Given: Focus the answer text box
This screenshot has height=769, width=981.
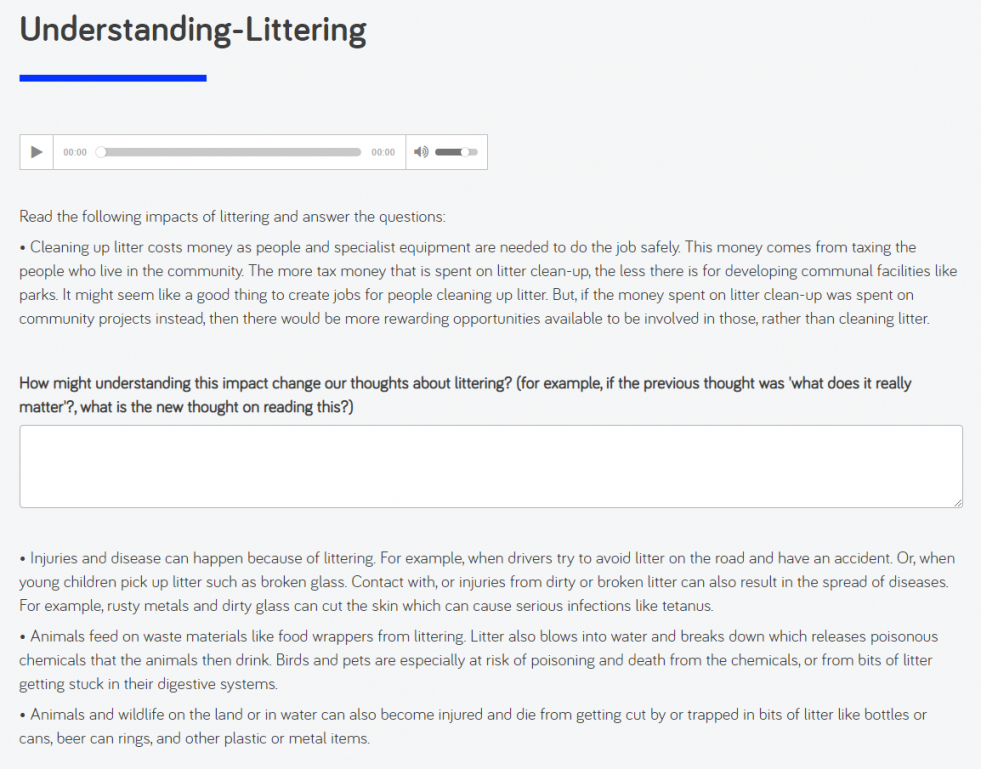Looking at the screenshot, I should coord(490,466).
